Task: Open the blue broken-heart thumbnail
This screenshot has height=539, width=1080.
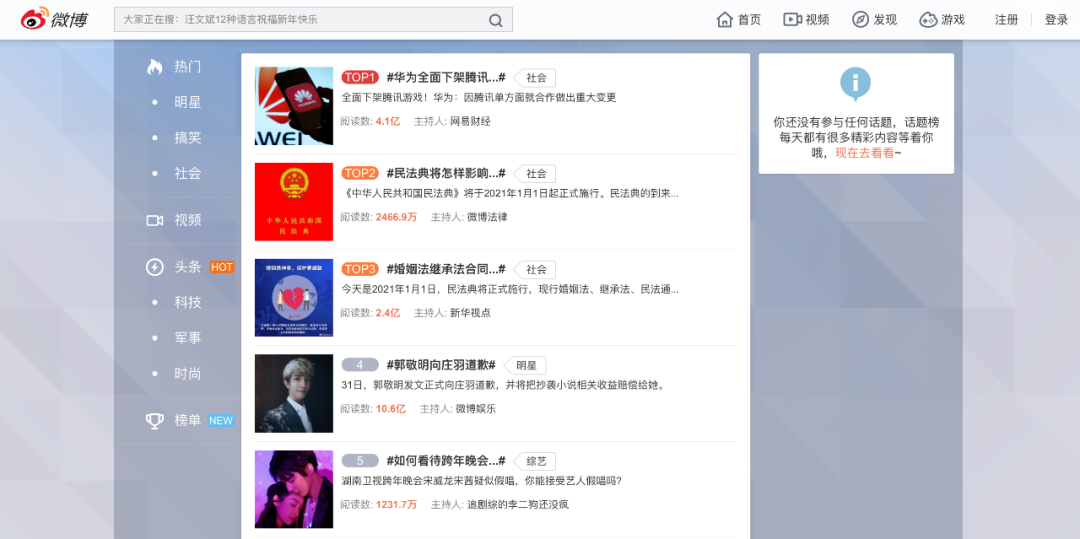Action: click(293, 297)
